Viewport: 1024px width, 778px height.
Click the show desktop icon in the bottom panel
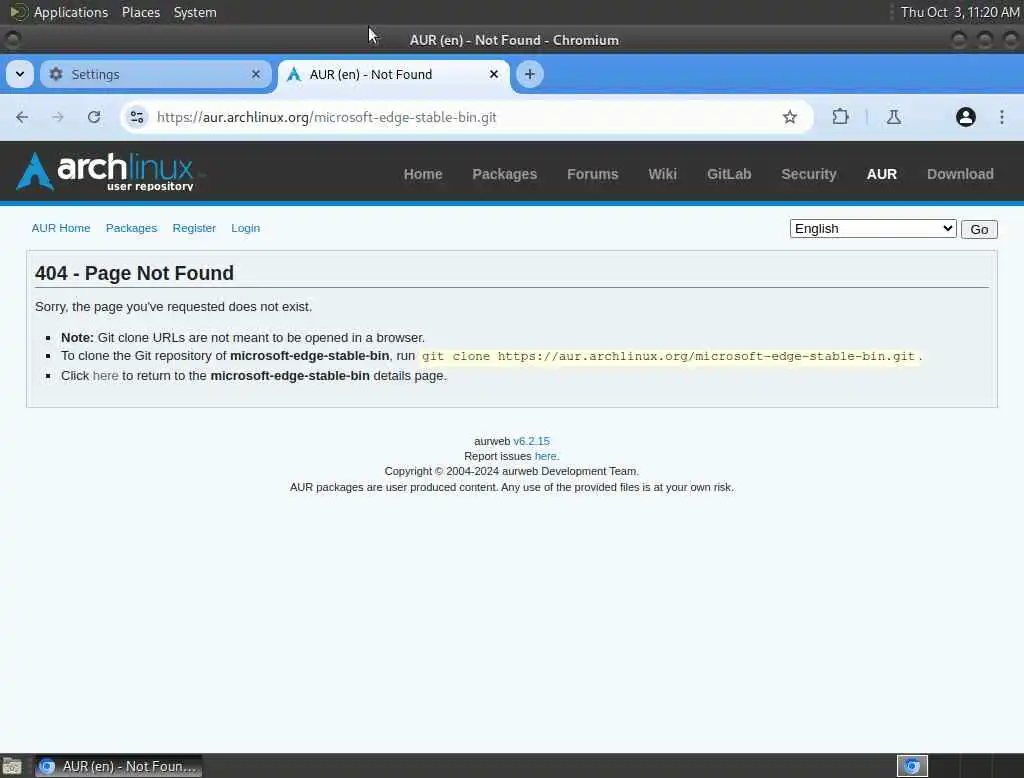point(12,766)
